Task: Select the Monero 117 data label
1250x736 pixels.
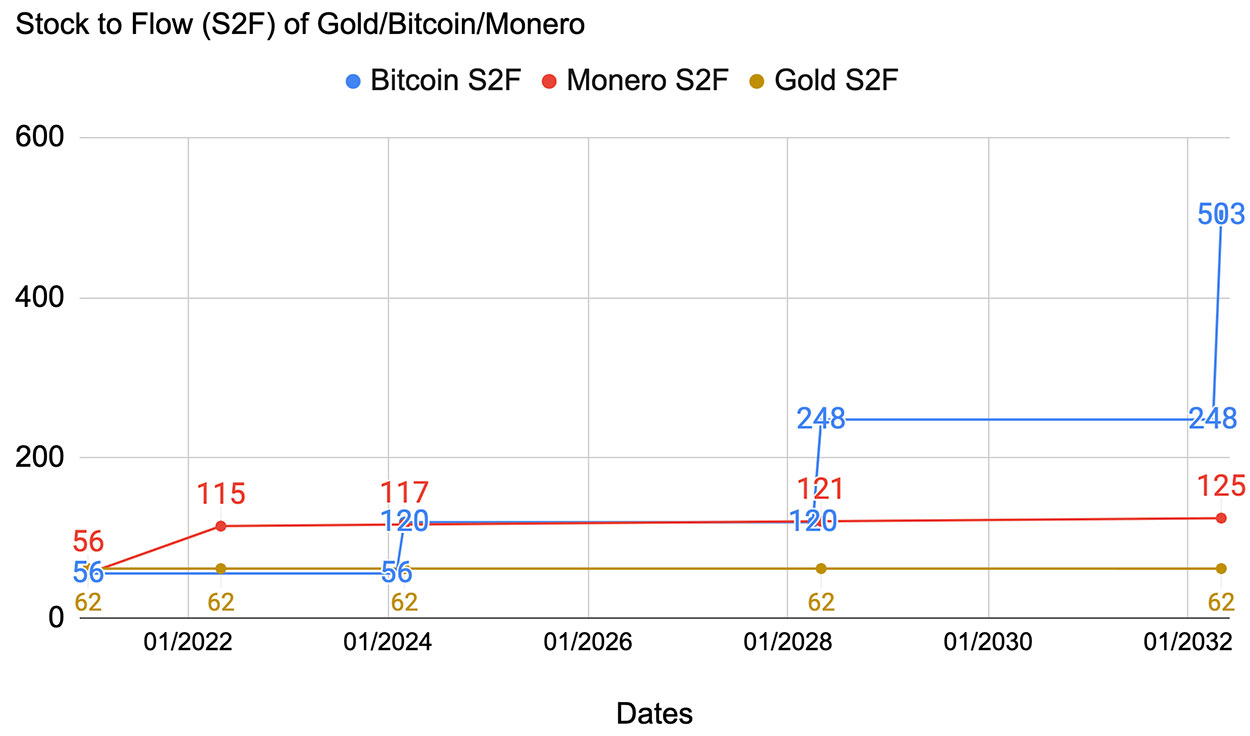Action: [x=405, y=493]
